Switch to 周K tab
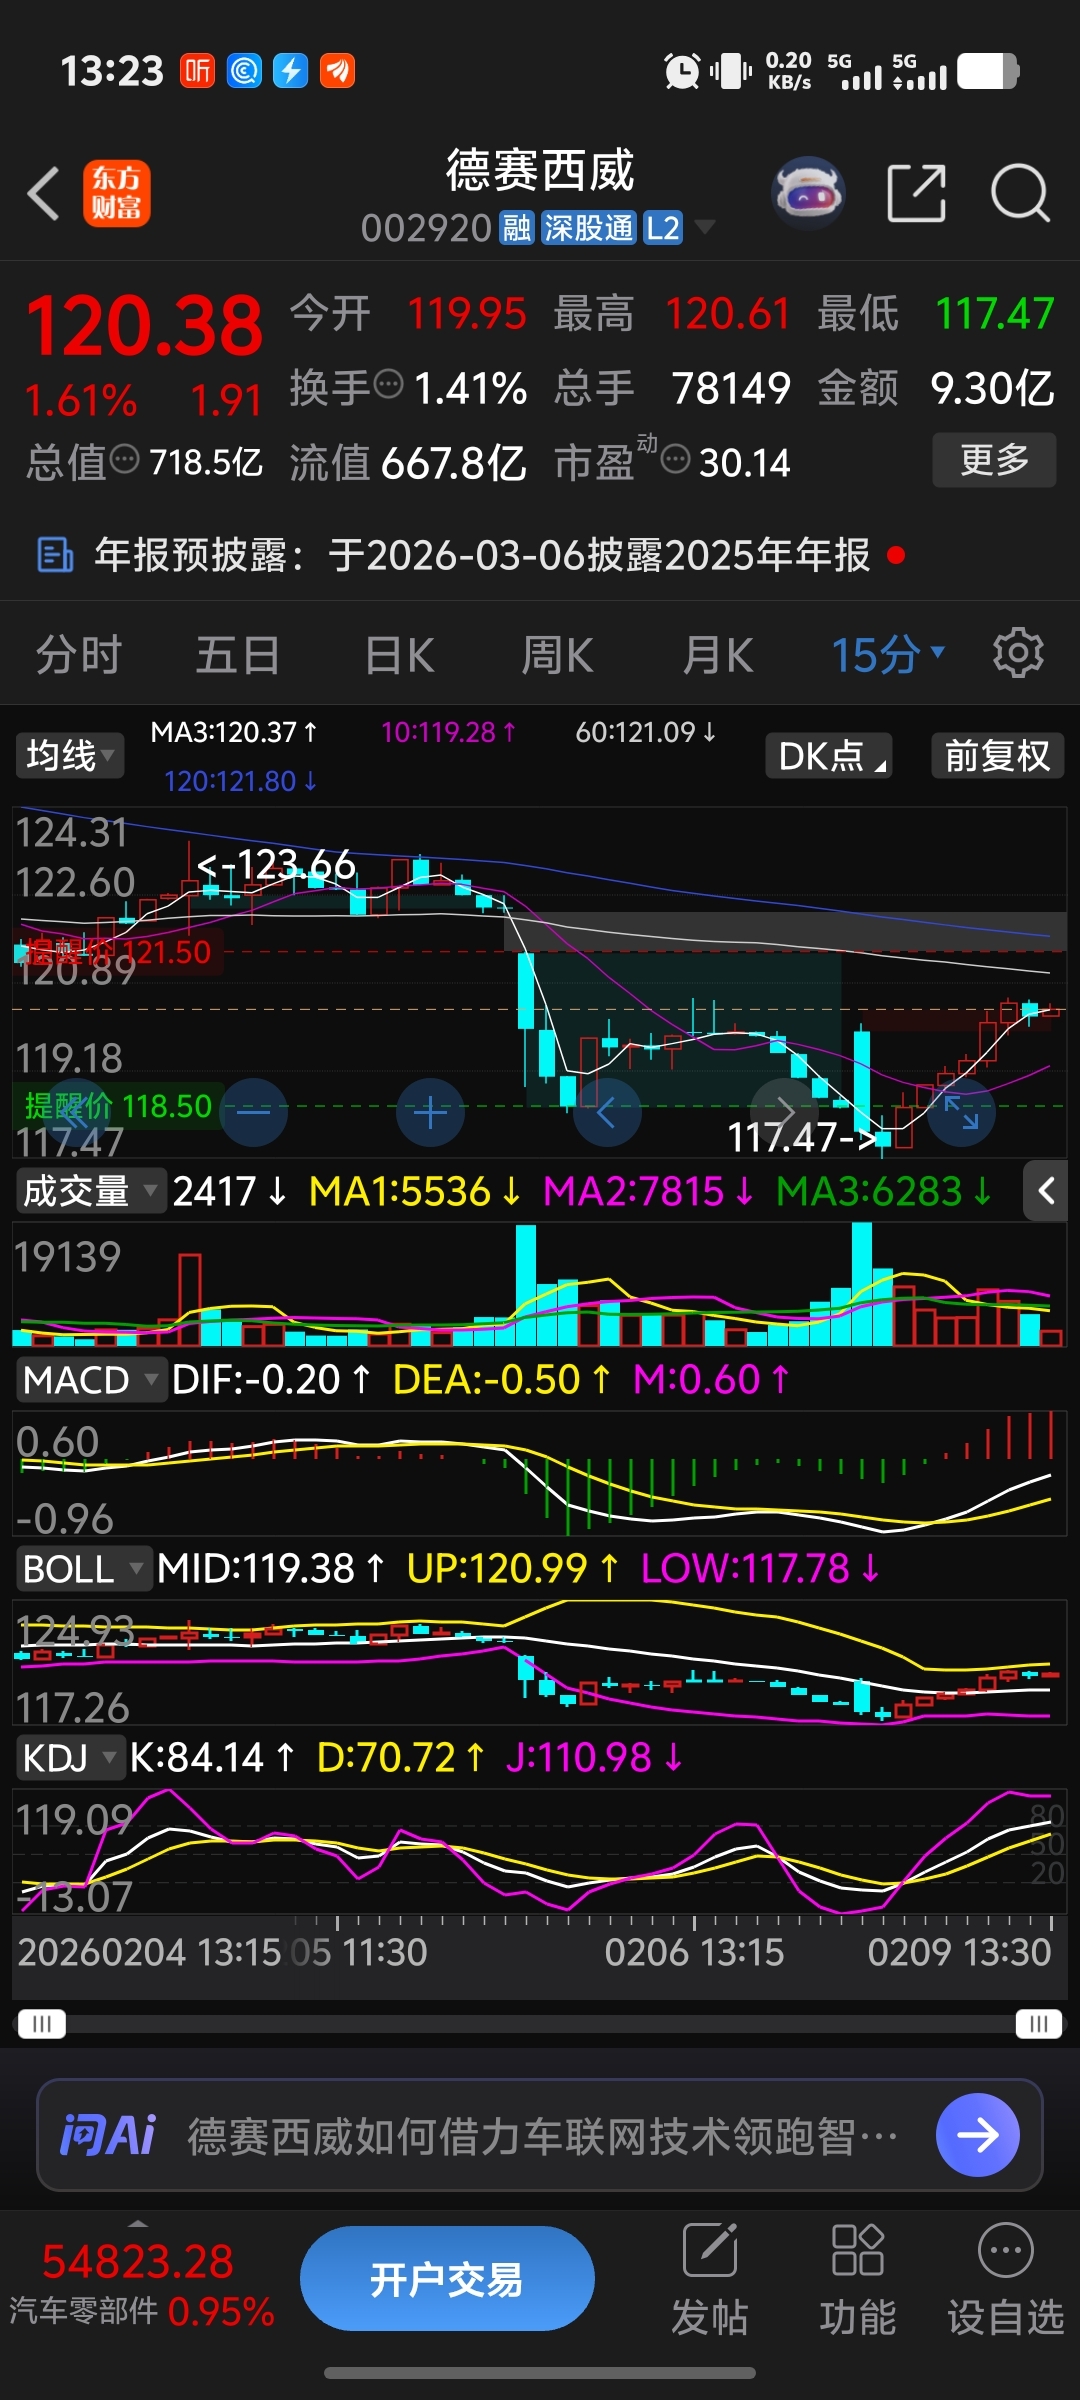The image size is (1080, 2400). (x=557, y=655)
